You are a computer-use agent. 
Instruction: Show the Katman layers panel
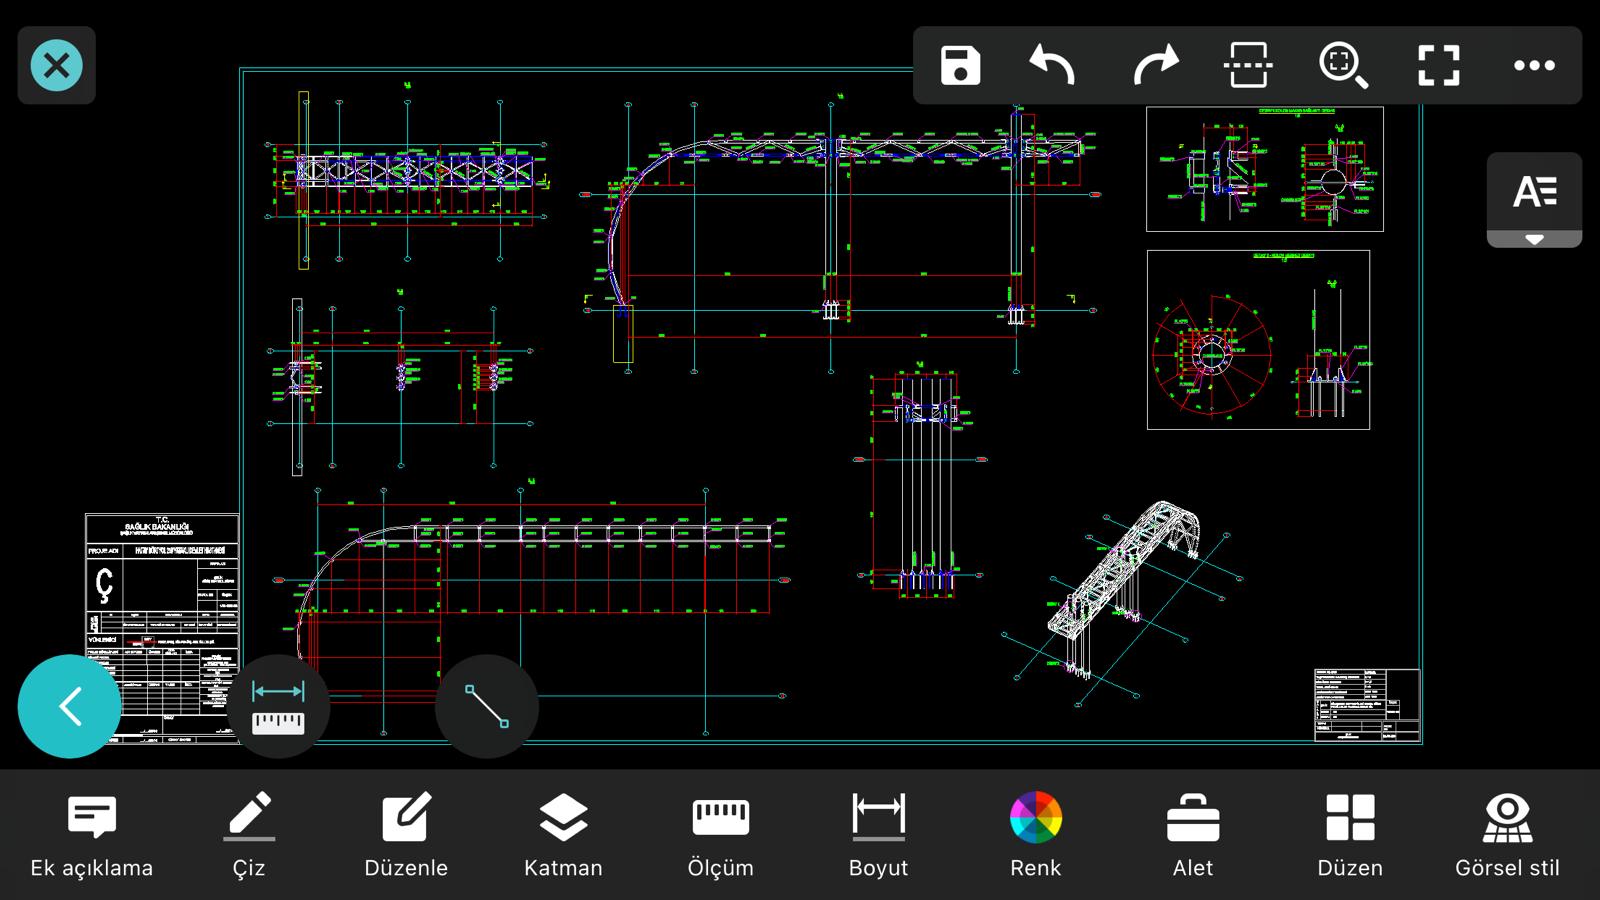pos(563,835)
